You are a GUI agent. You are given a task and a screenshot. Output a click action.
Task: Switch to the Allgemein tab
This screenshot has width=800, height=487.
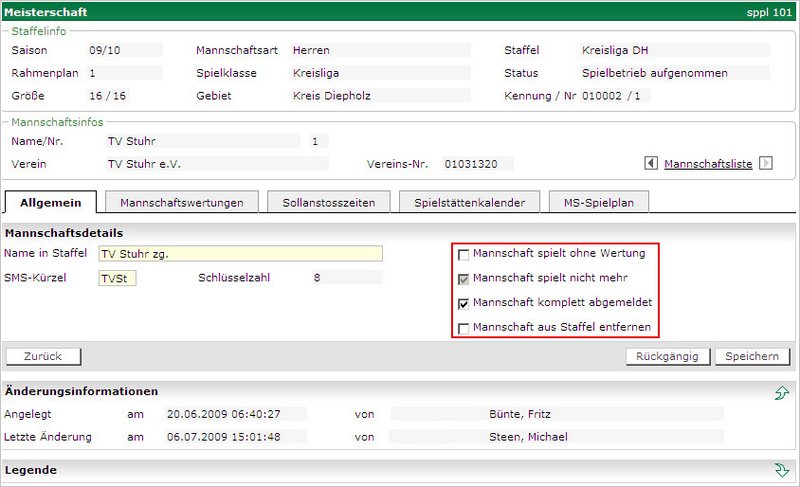click(50, 202)
